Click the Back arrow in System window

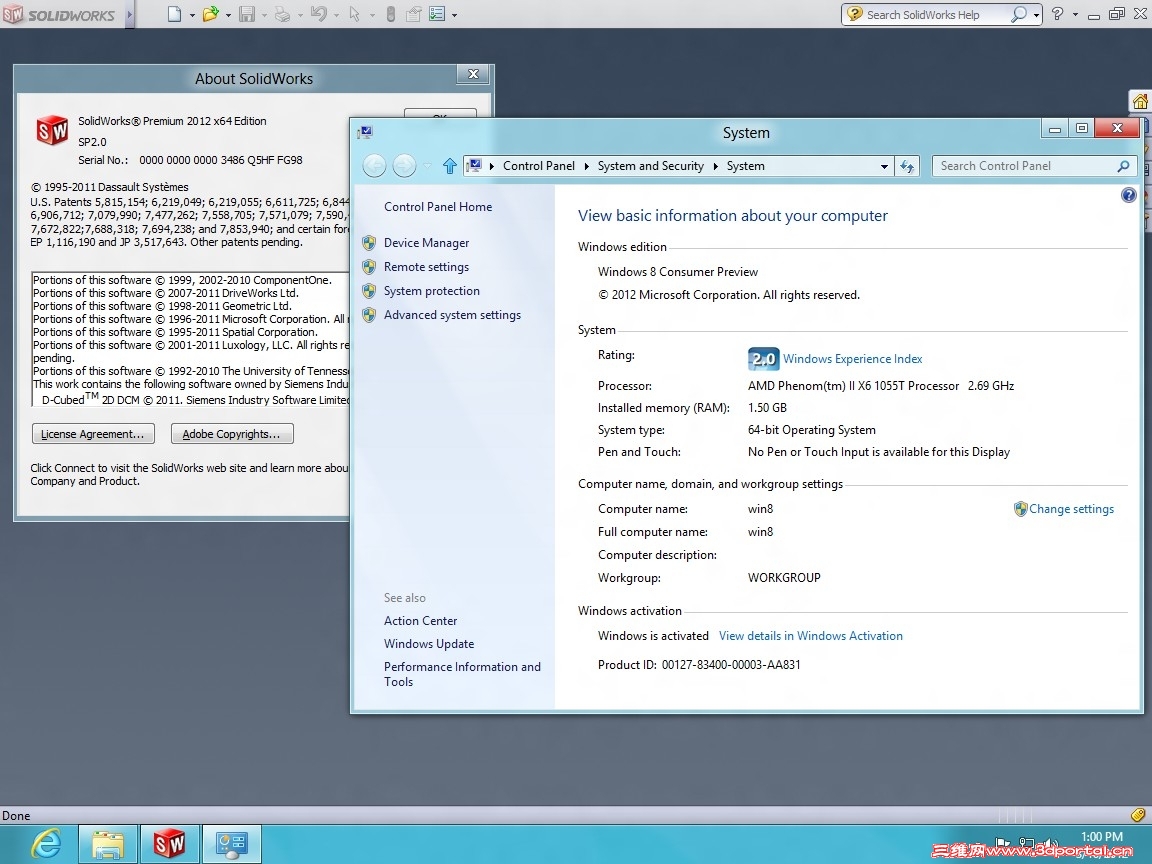(375, 166)
